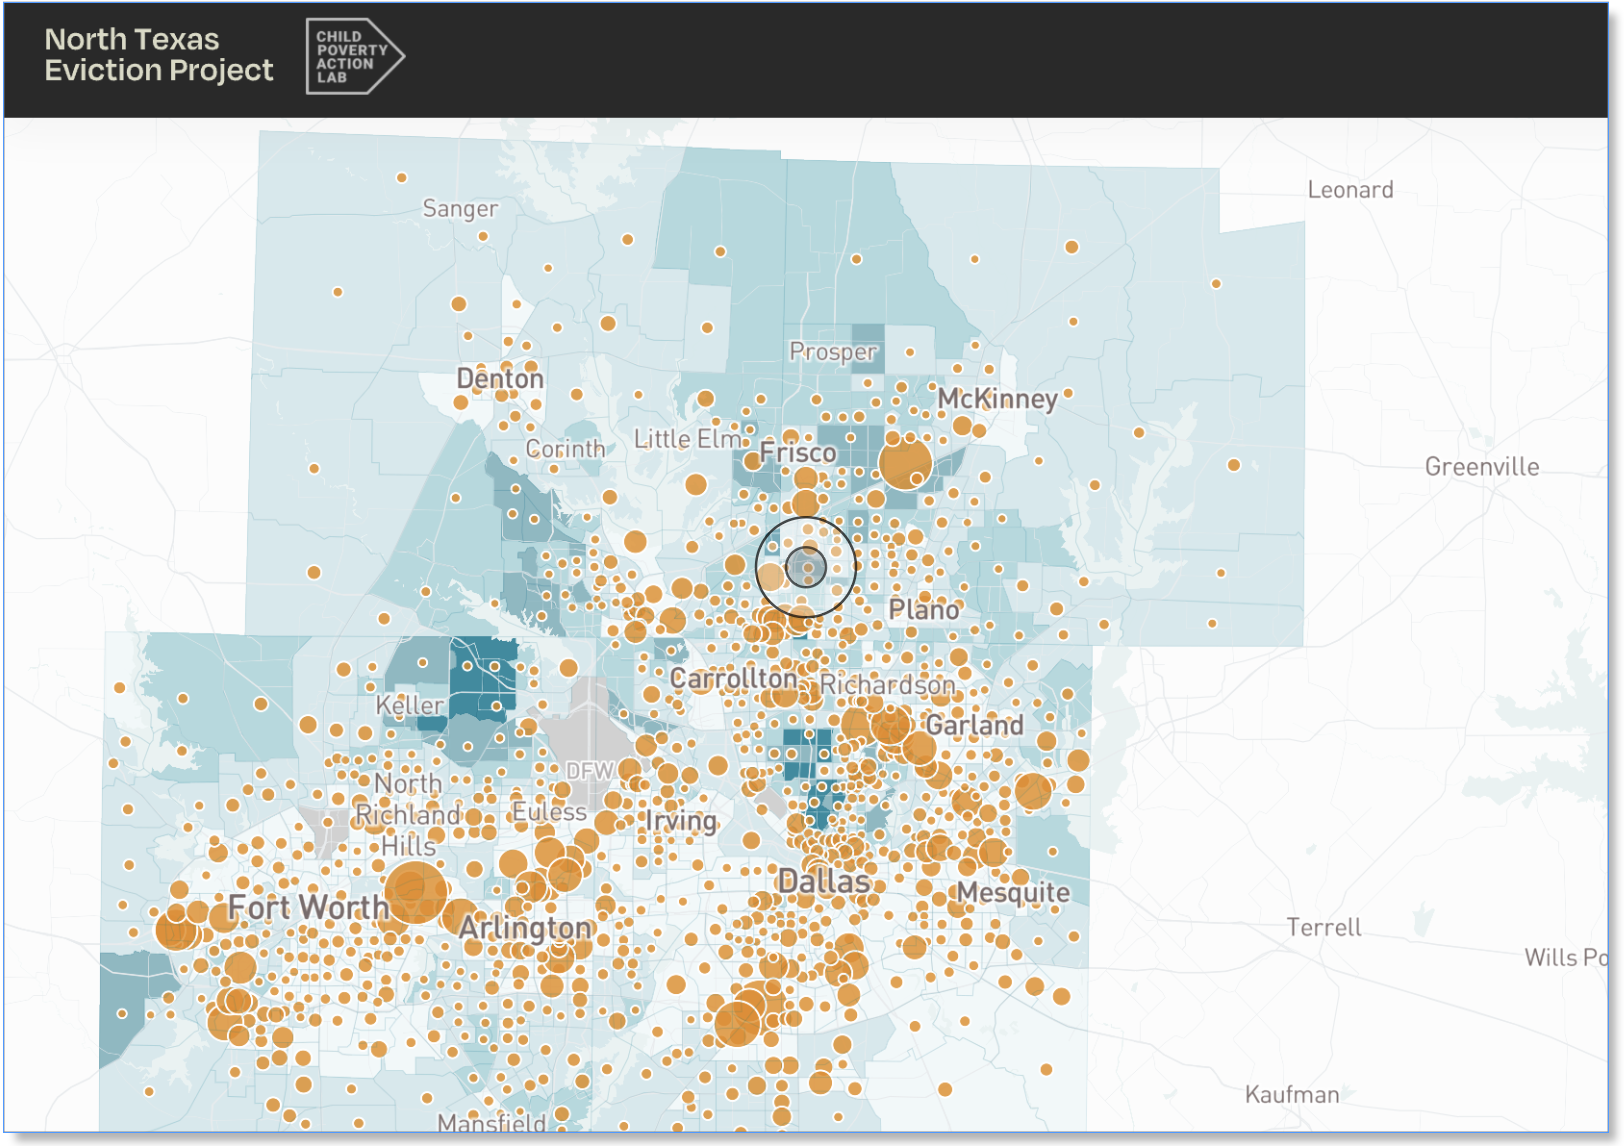This screenshot has width=1624, height=1146.
Task: Click the Mesquite map label
Action: (x=1013, y=892)
